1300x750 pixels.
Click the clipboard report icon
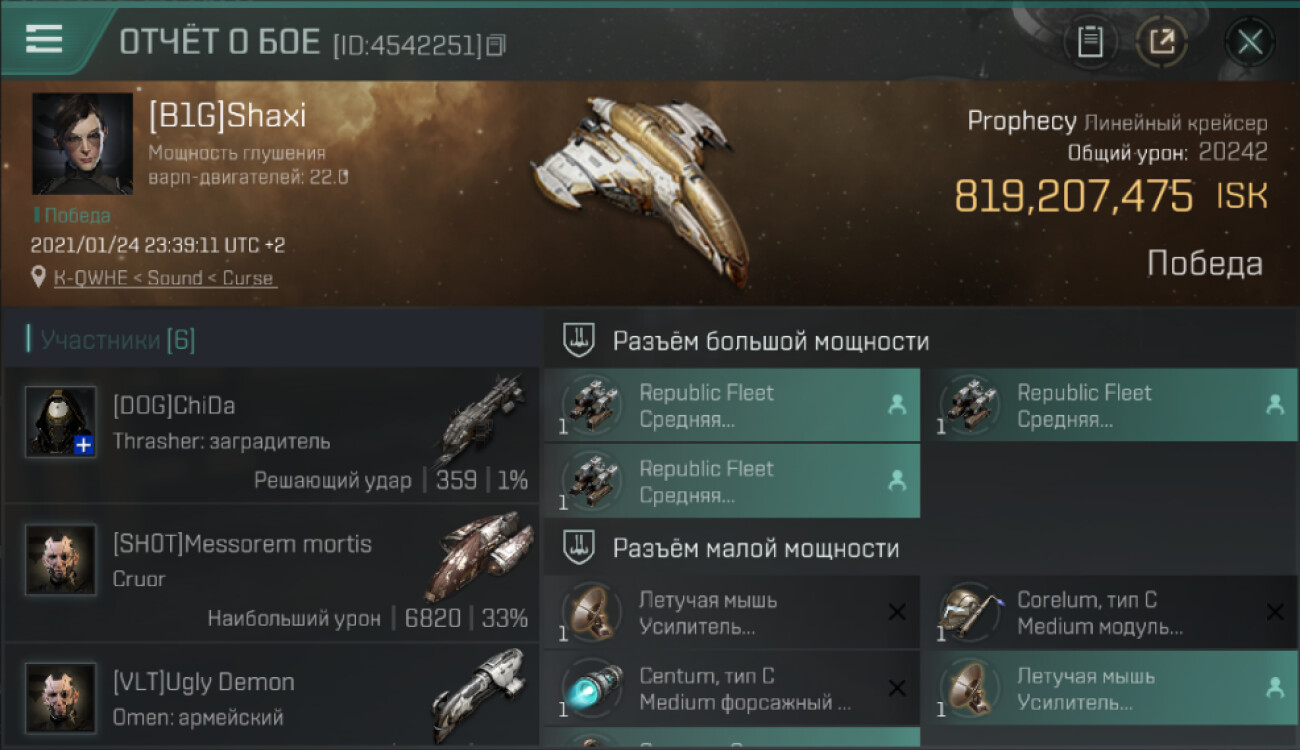click(x=1090, y=42)
